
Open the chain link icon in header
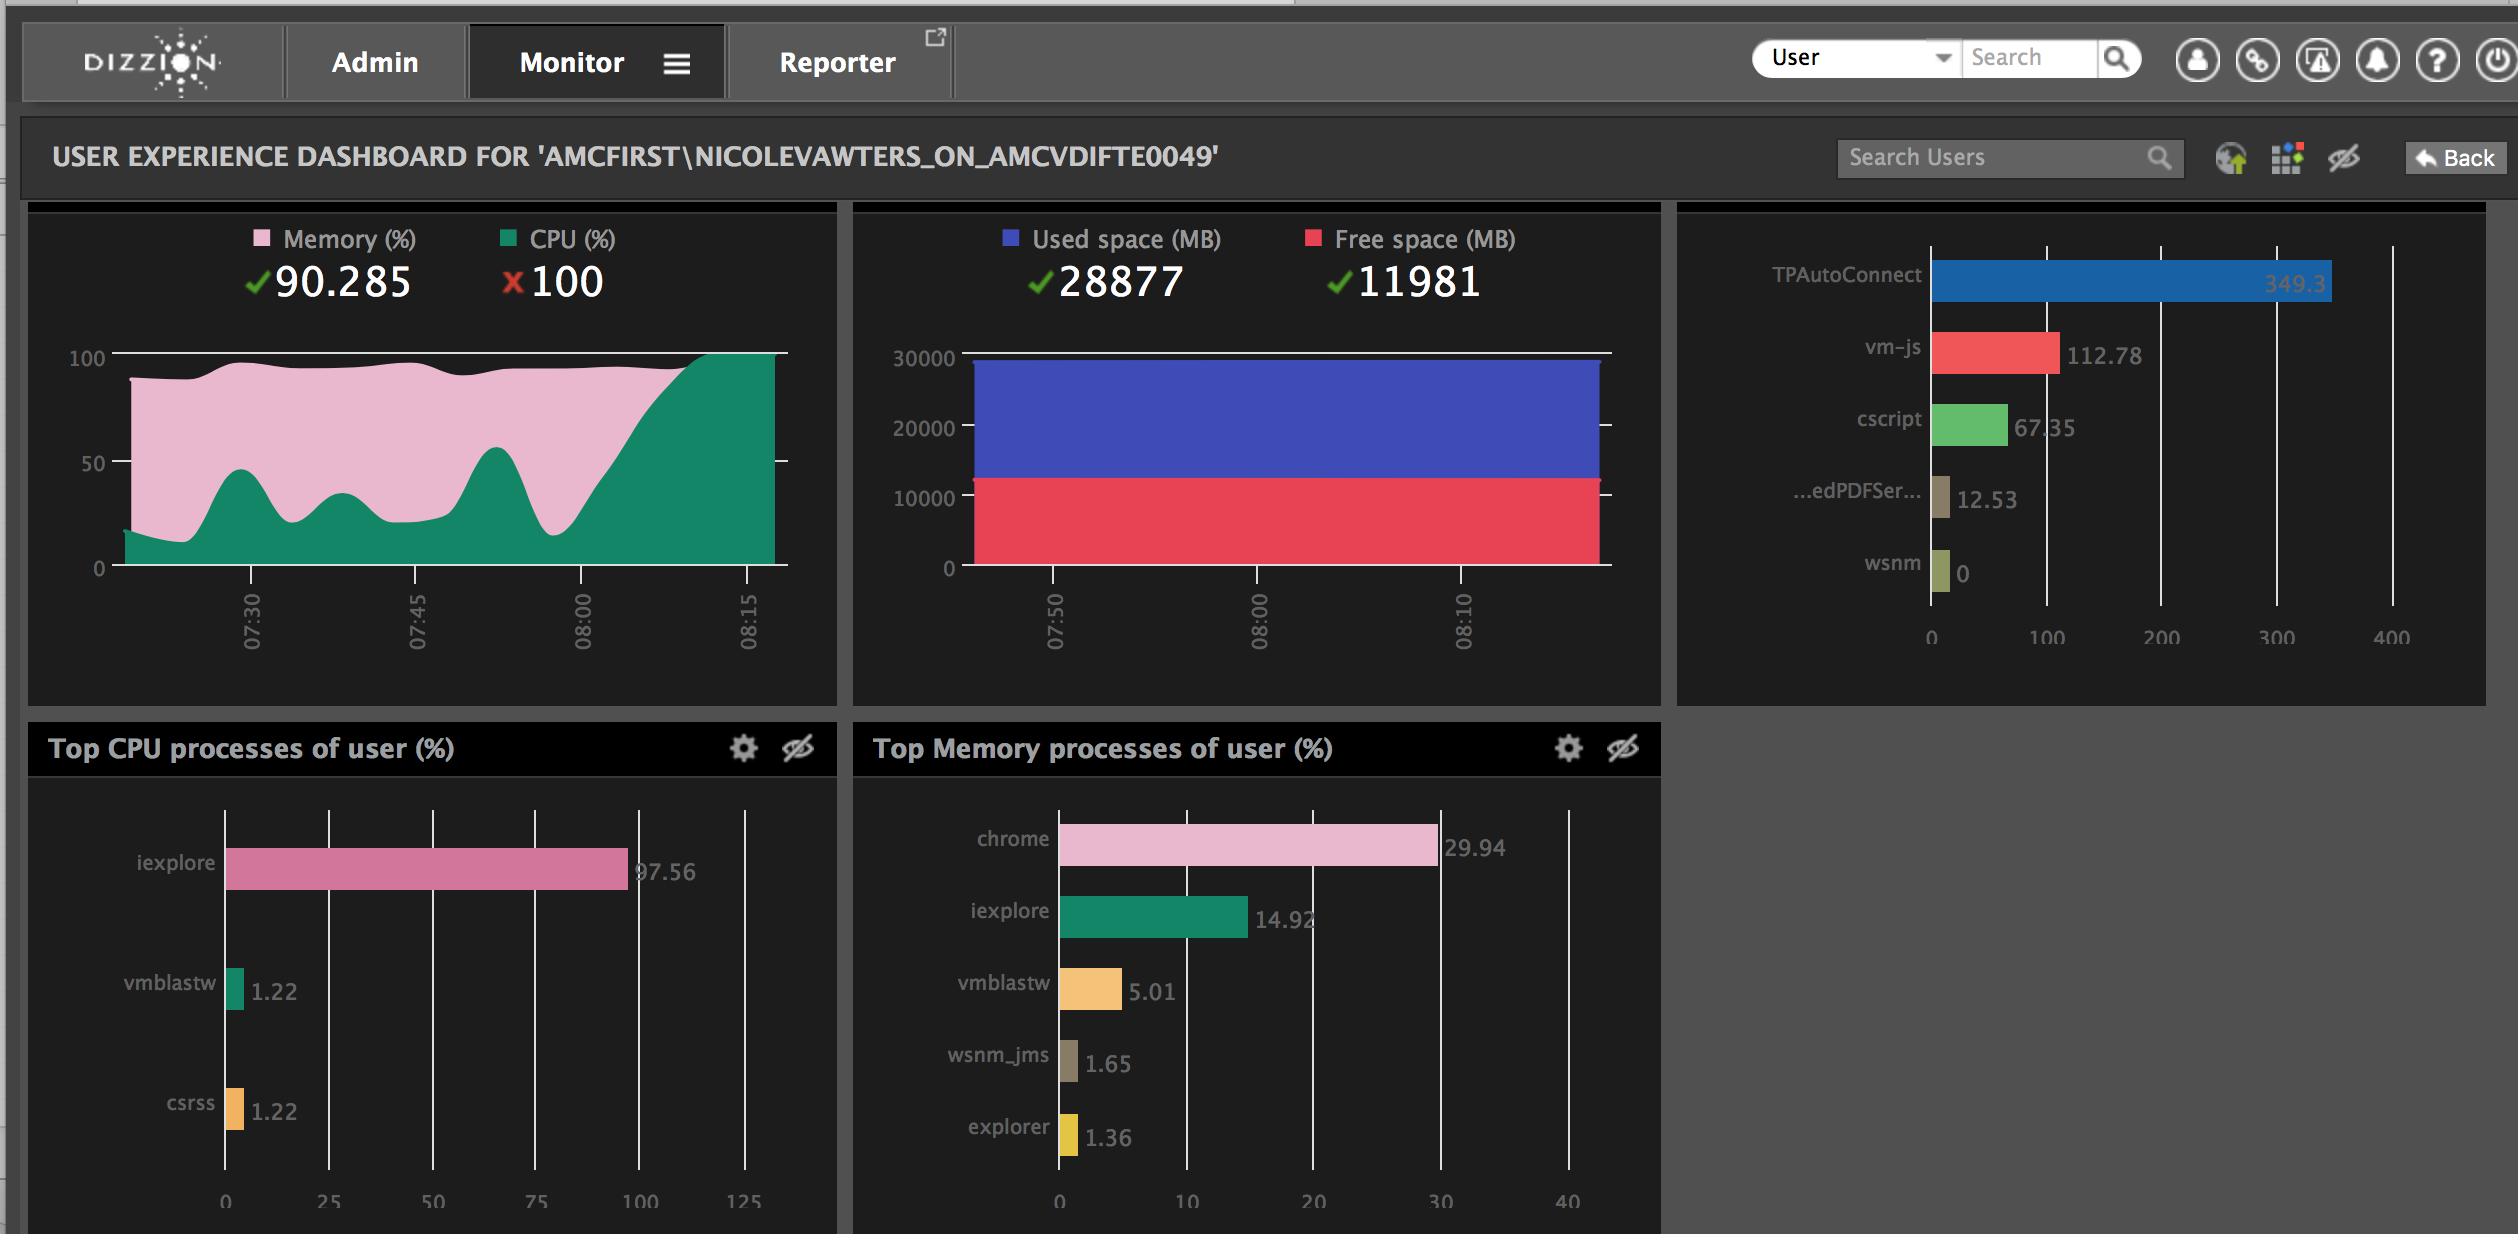point(2257,60)
